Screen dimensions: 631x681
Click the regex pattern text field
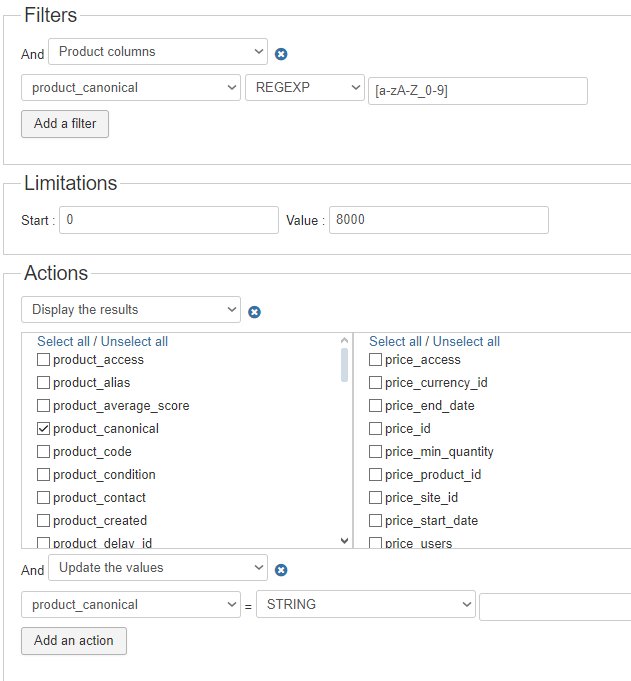point(477,91)
